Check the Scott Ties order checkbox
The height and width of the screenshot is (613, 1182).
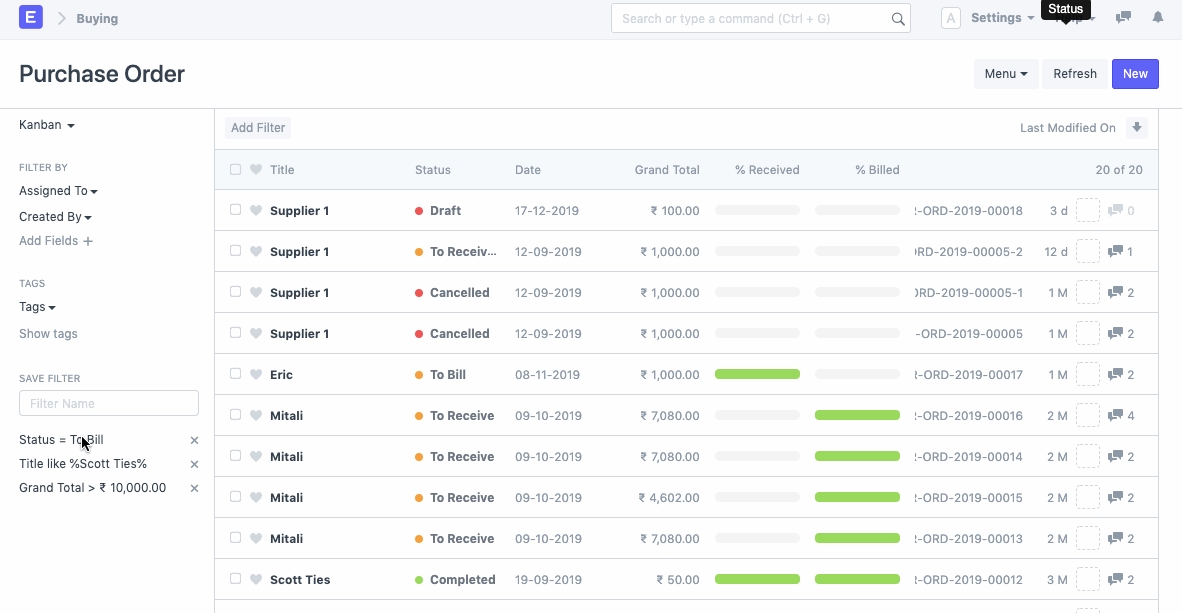point(236,579)
